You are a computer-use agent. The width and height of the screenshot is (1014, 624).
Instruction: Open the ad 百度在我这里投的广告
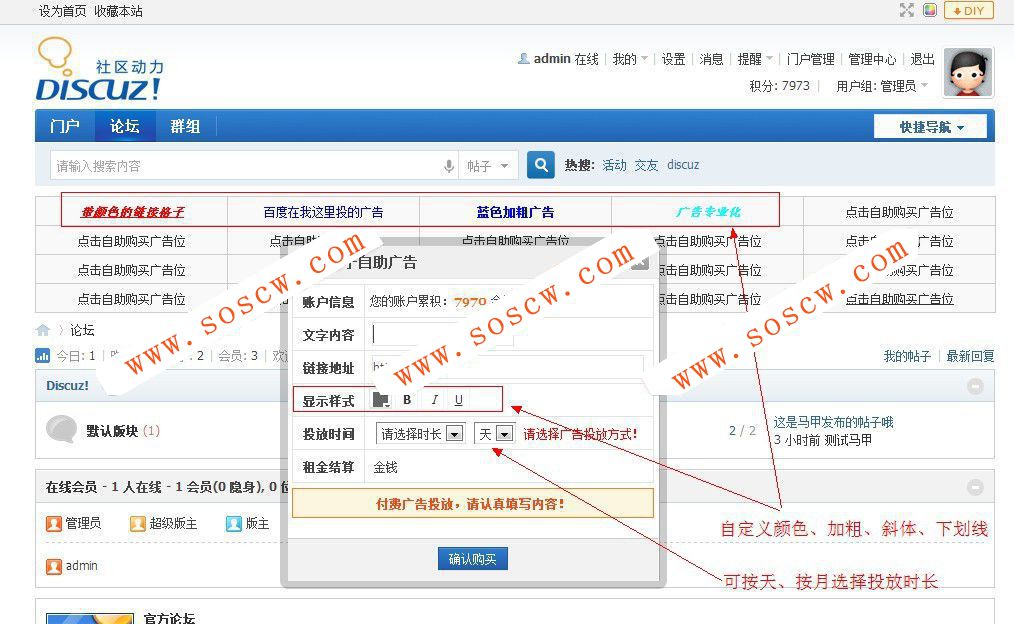(x=323, y=211)
